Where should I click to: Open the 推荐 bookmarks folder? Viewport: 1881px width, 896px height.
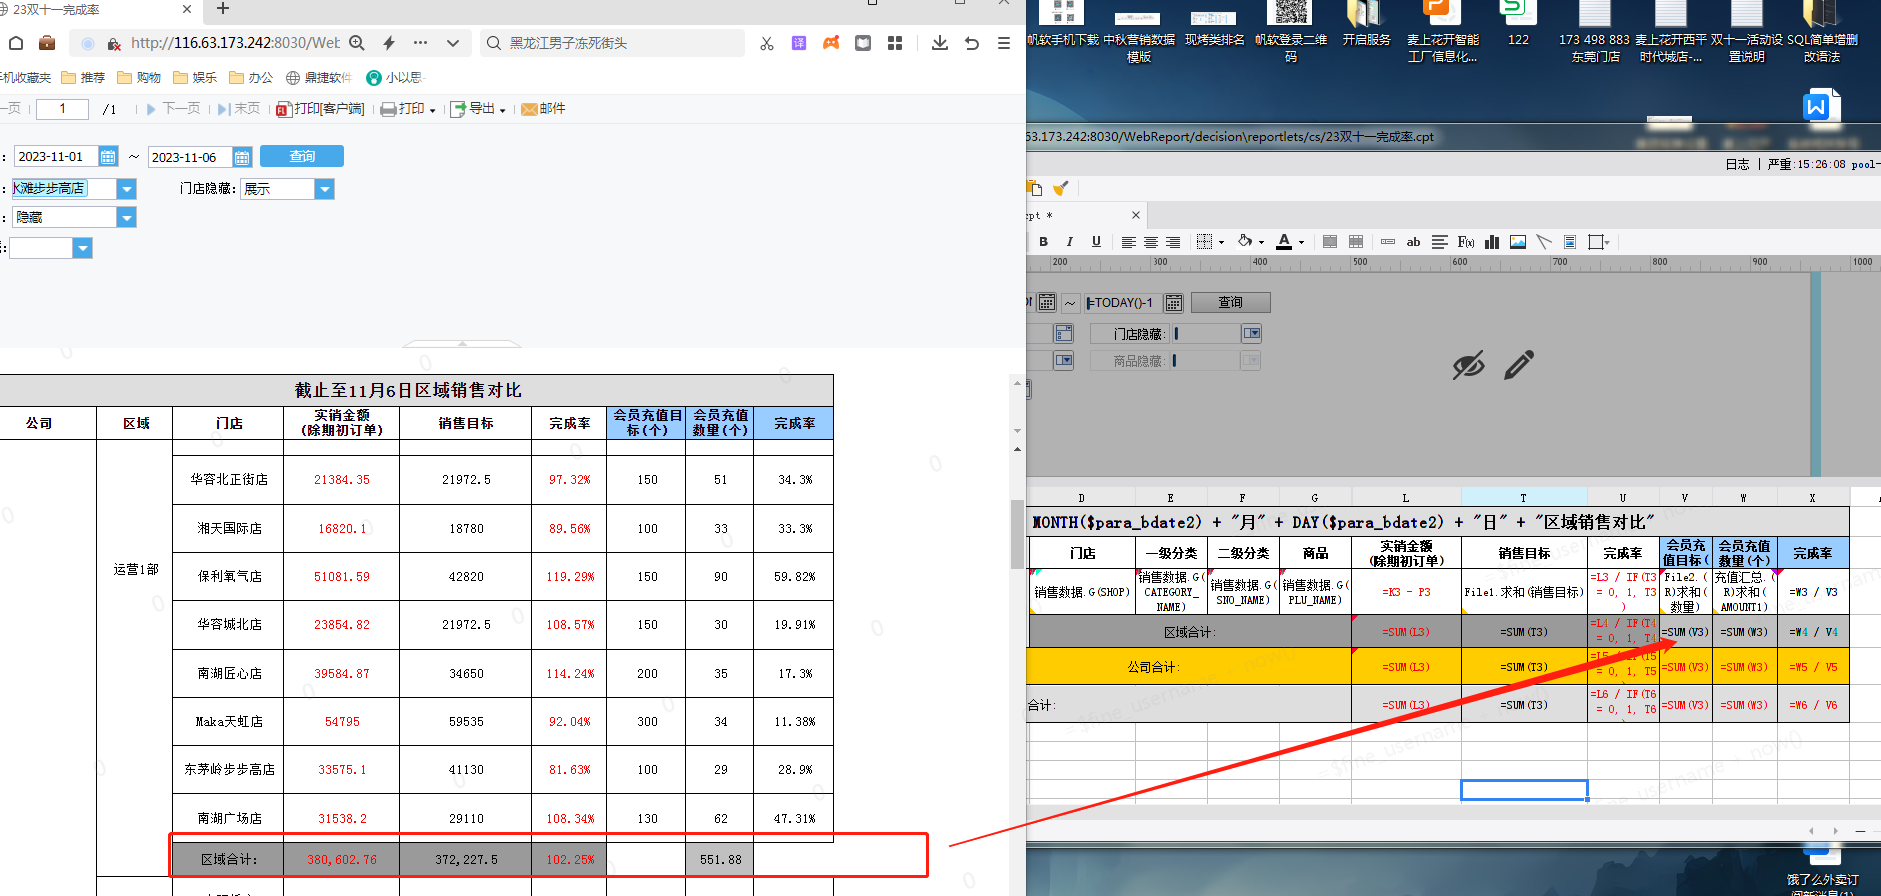[x=83, y=77]
